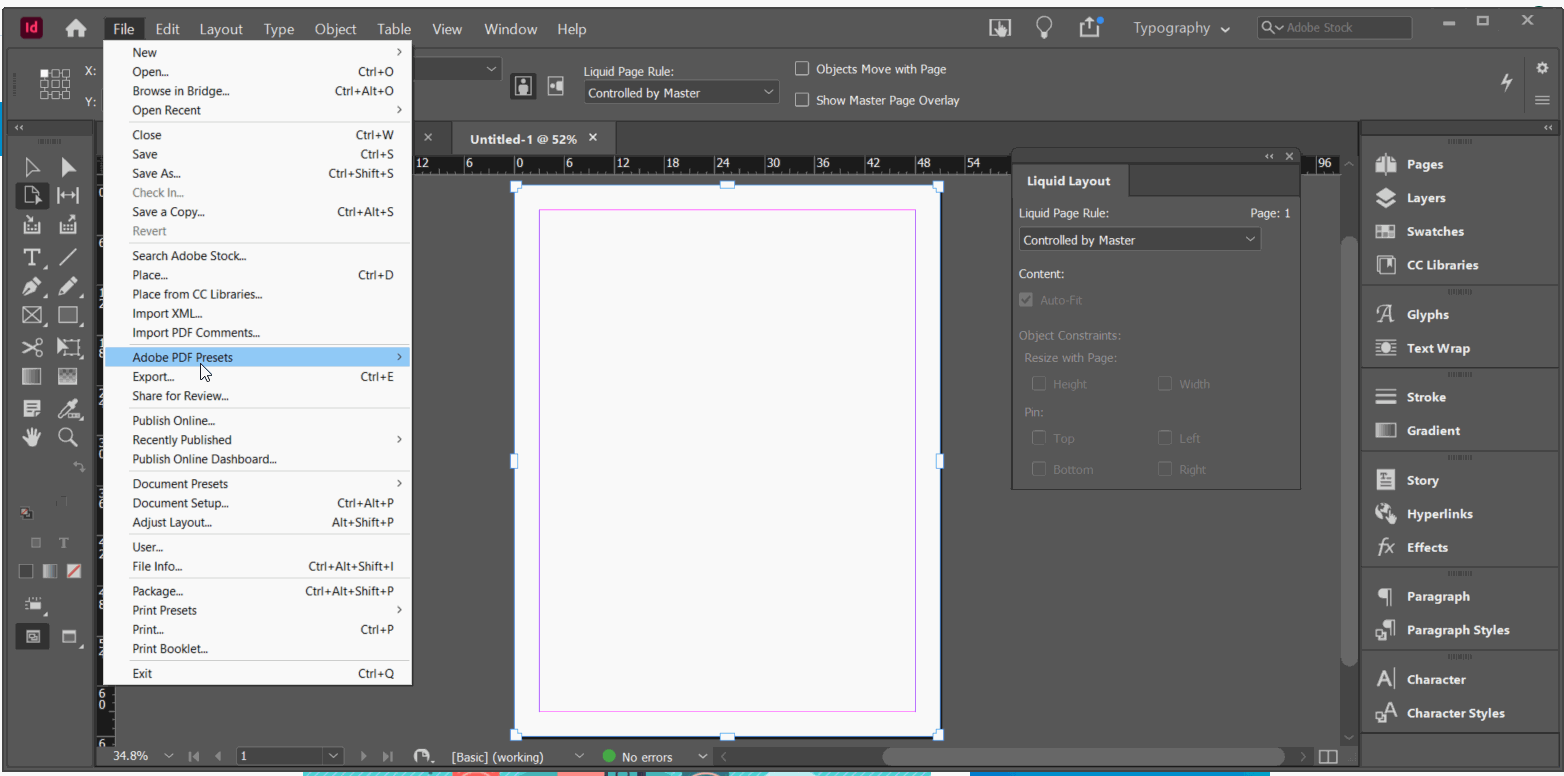Enable Show Master Page Overlay checkbox
Image resolution: width=1564 pixels, height=776 pixels.
tap(802, 100)
